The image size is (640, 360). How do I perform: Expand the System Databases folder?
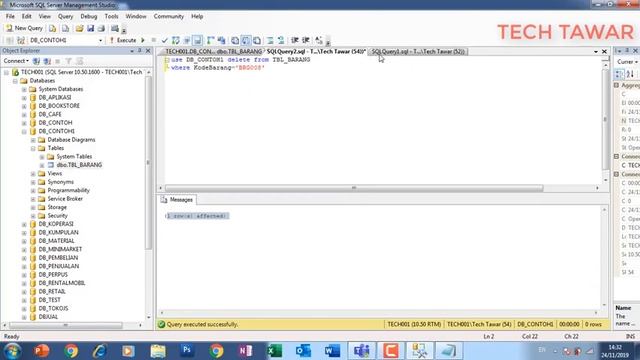tap(24, 89)
